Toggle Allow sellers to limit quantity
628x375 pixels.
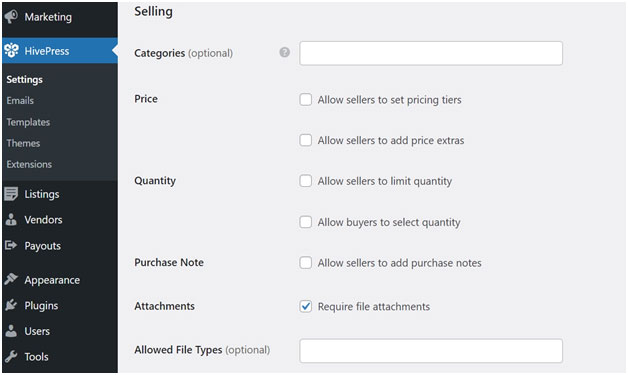(306, 181)
